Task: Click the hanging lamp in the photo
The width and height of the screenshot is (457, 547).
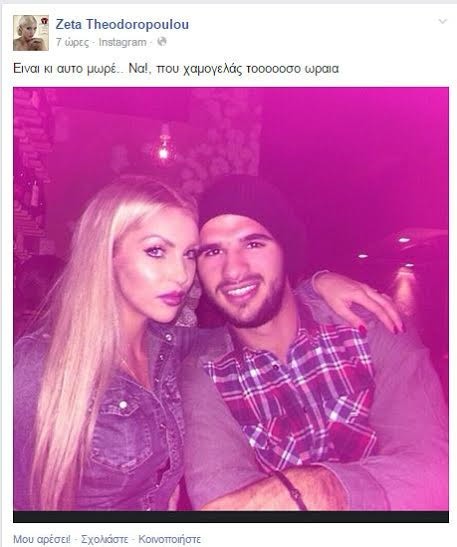Action: pyautogui.click(x=164, y=144)
